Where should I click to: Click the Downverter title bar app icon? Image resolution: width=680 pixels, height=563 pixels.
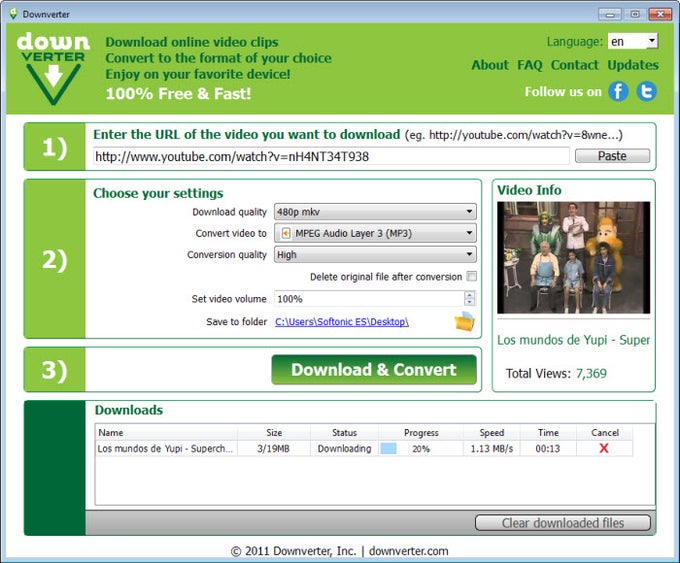[x=13, y=14]
